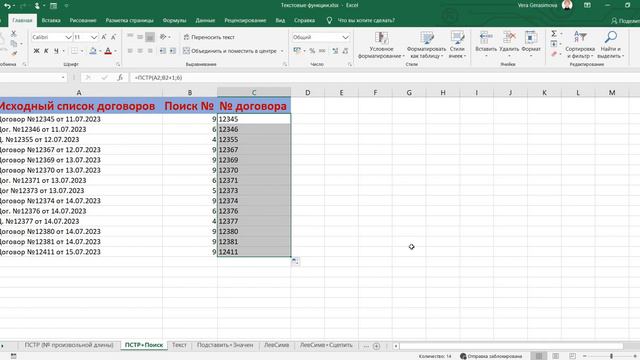Image resolution: width=640 pixels, height=360 pixels.
Task: Toggle bold Ж formatting
Action: [x=36, y=51]
